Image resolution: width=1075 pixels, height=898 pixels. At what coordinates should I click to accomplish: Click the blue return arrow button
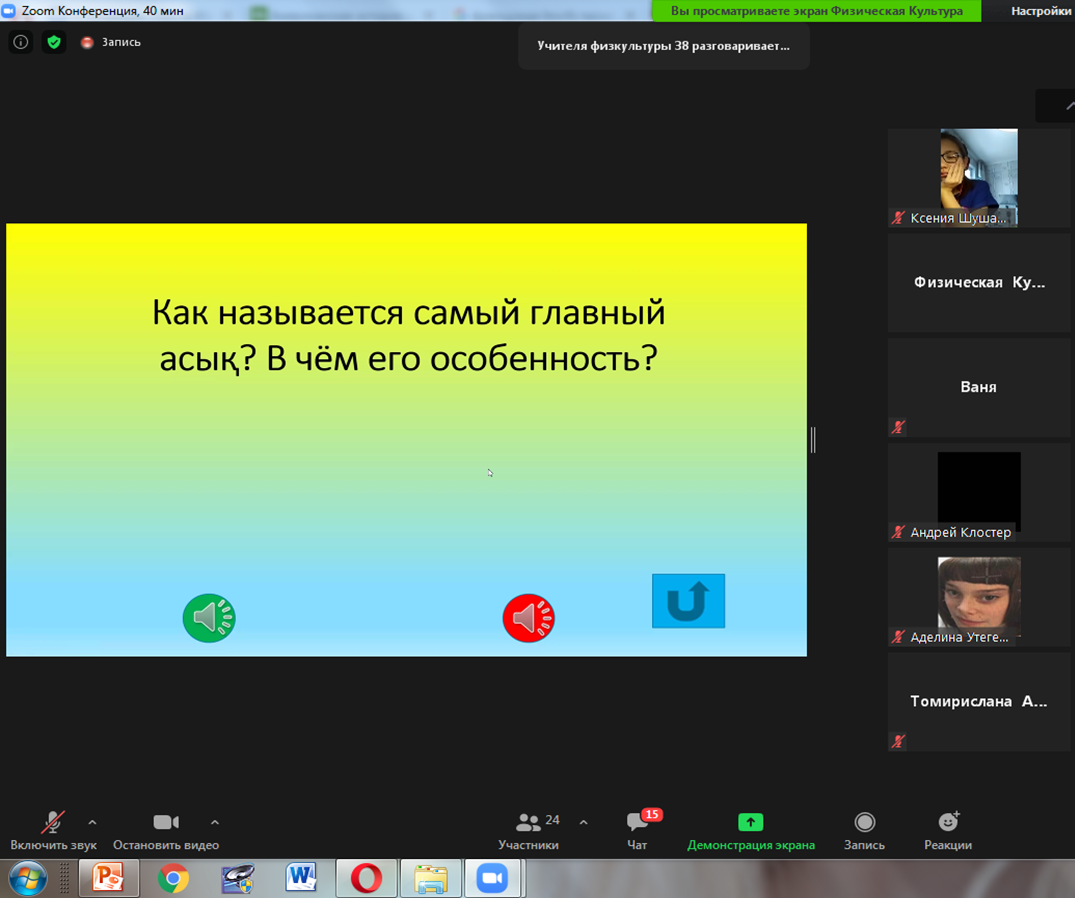[x=688, y=601]
